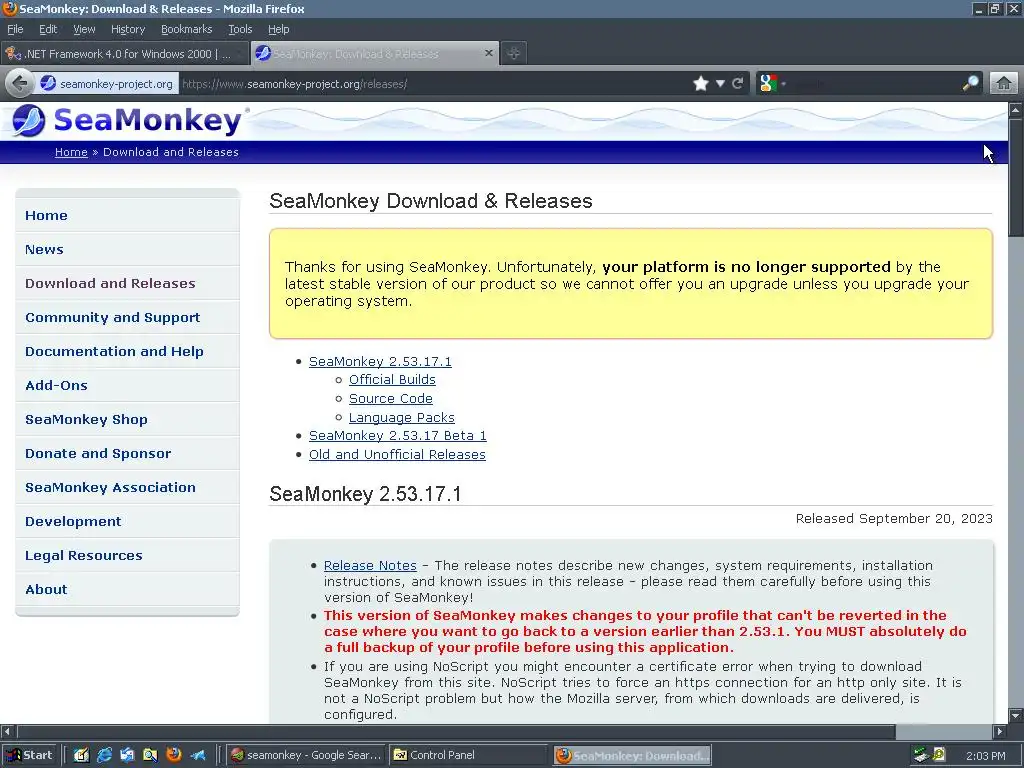
Task: Click the vertical scrollbar up arrow
Action: pyautogui.click(x=1016, y=110)
